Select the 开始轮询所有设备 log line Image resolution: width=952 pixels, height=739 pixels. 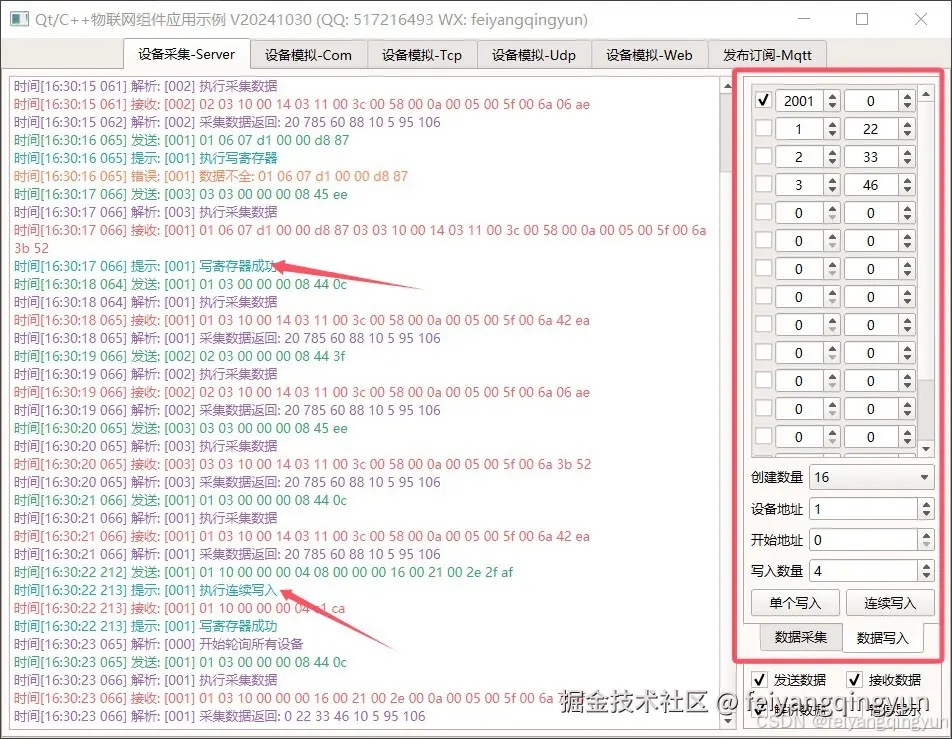click(158, 644)
